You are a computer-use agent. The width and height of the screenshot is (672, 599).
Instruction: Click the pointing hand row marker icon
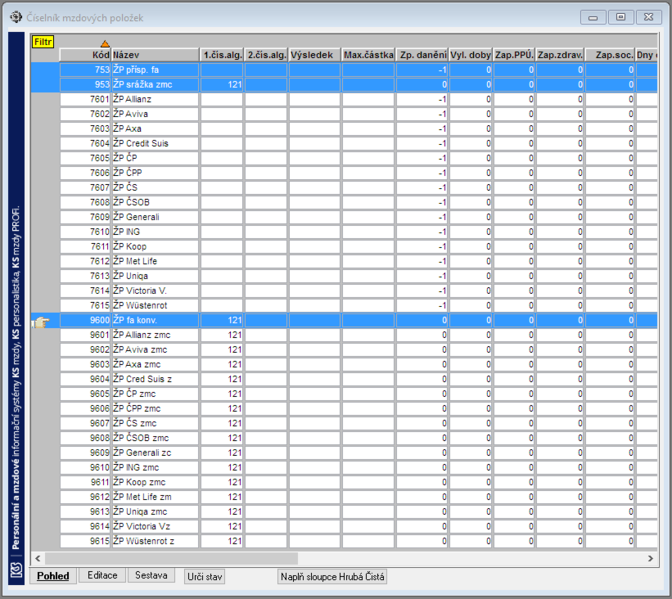point(42,322)
